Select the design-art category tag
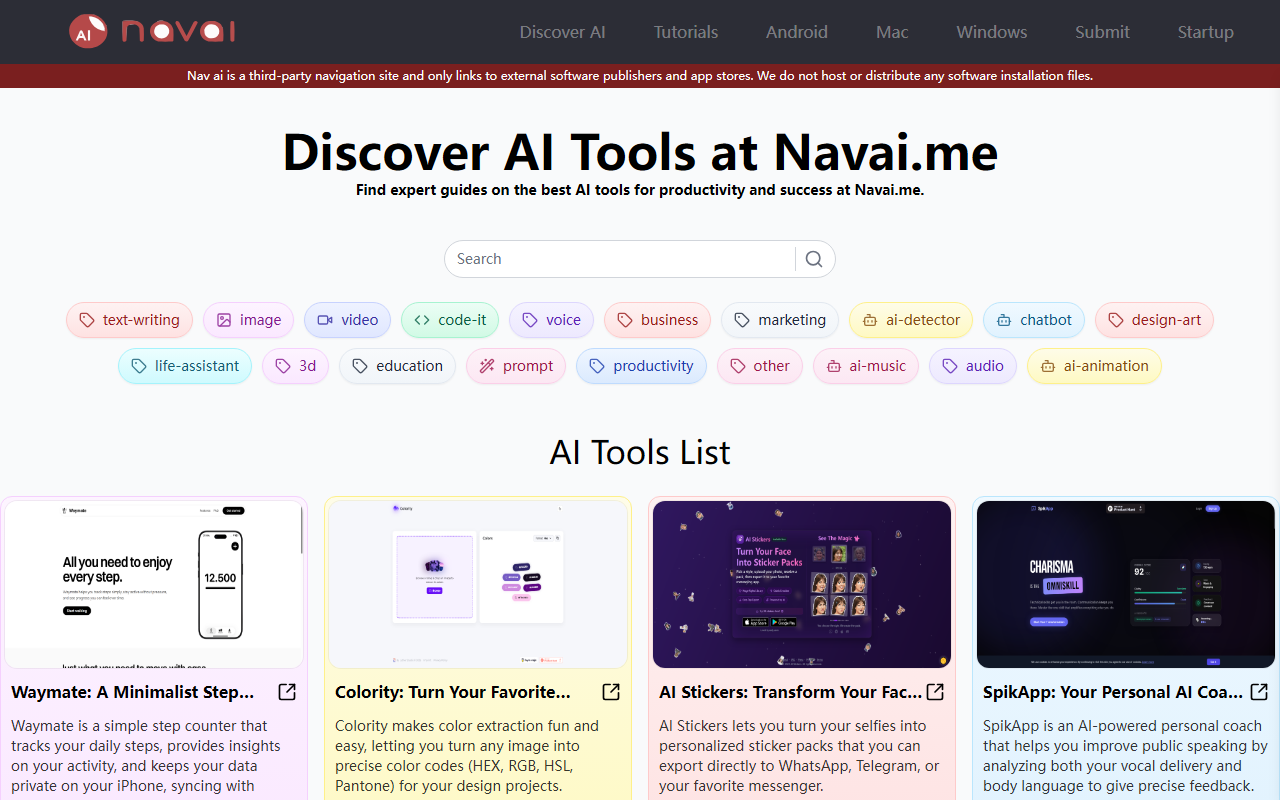Viewport: 1280px width, 800px height. click(x=1155, y=320)
